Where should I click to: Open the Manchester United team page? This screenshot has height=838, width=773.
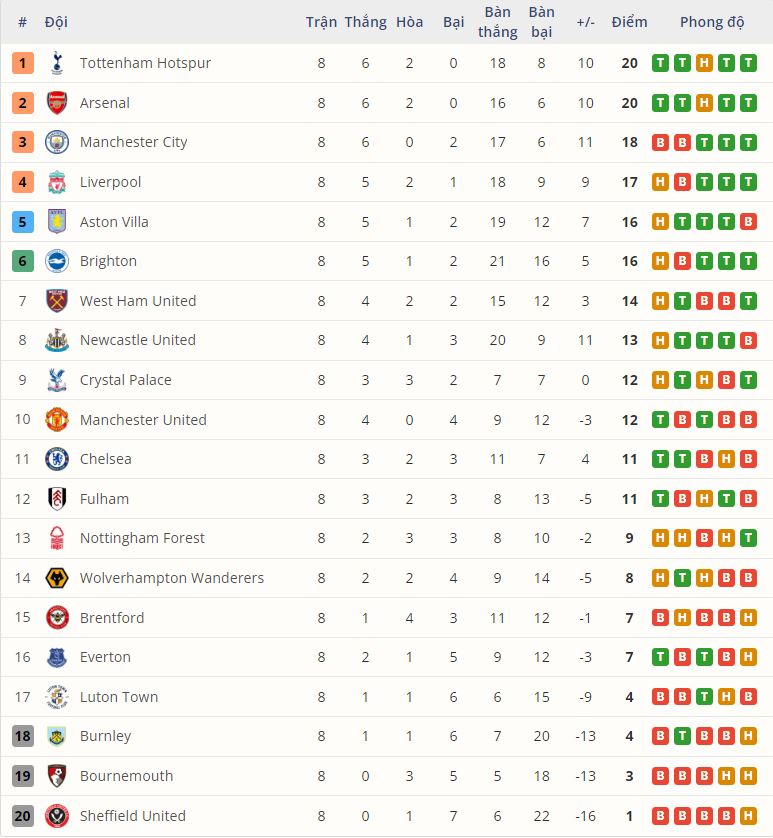[x=143, y=420]
